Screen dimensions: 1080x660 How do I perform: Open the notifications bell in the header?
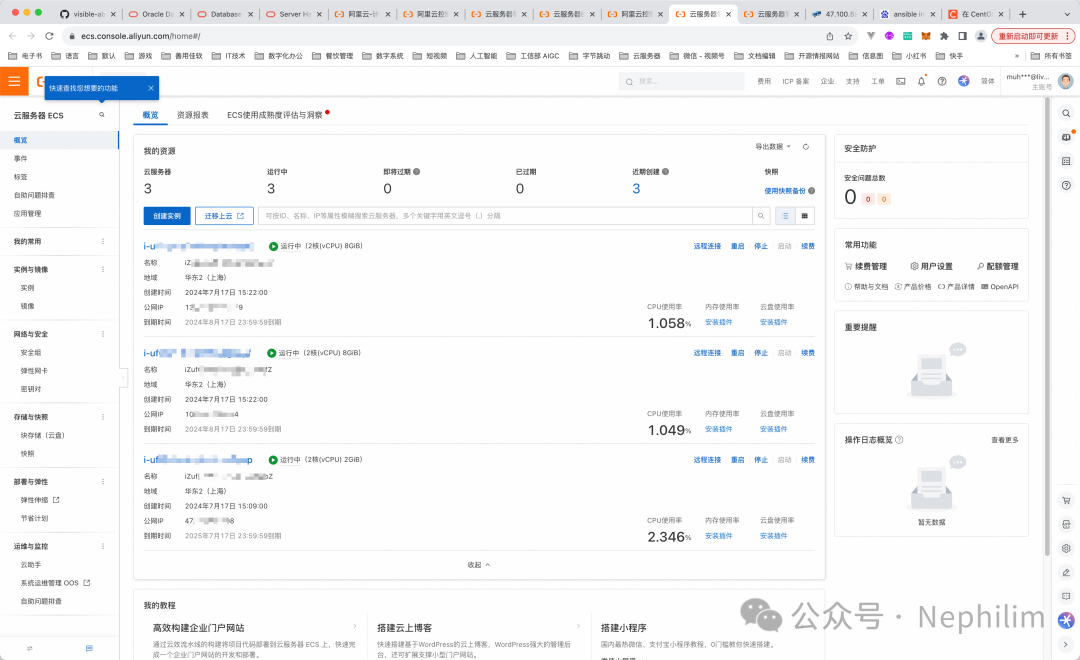pos(922,81)
